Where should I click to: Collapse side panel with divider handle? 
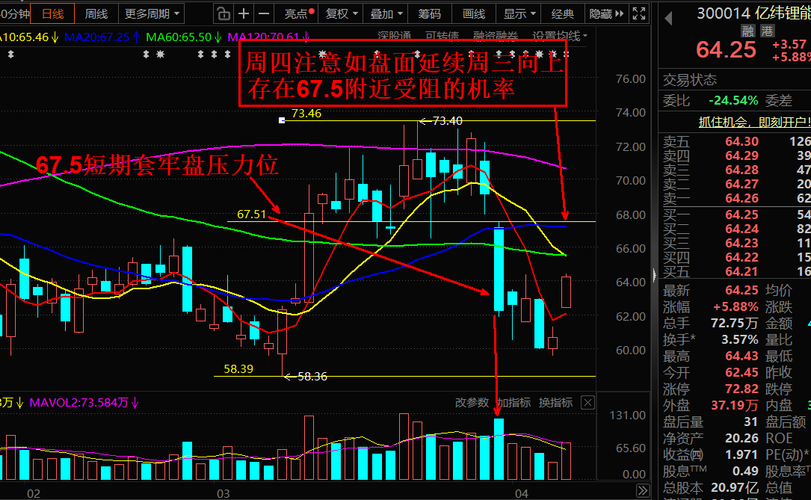pyautogui.click(x=654, y=275)
